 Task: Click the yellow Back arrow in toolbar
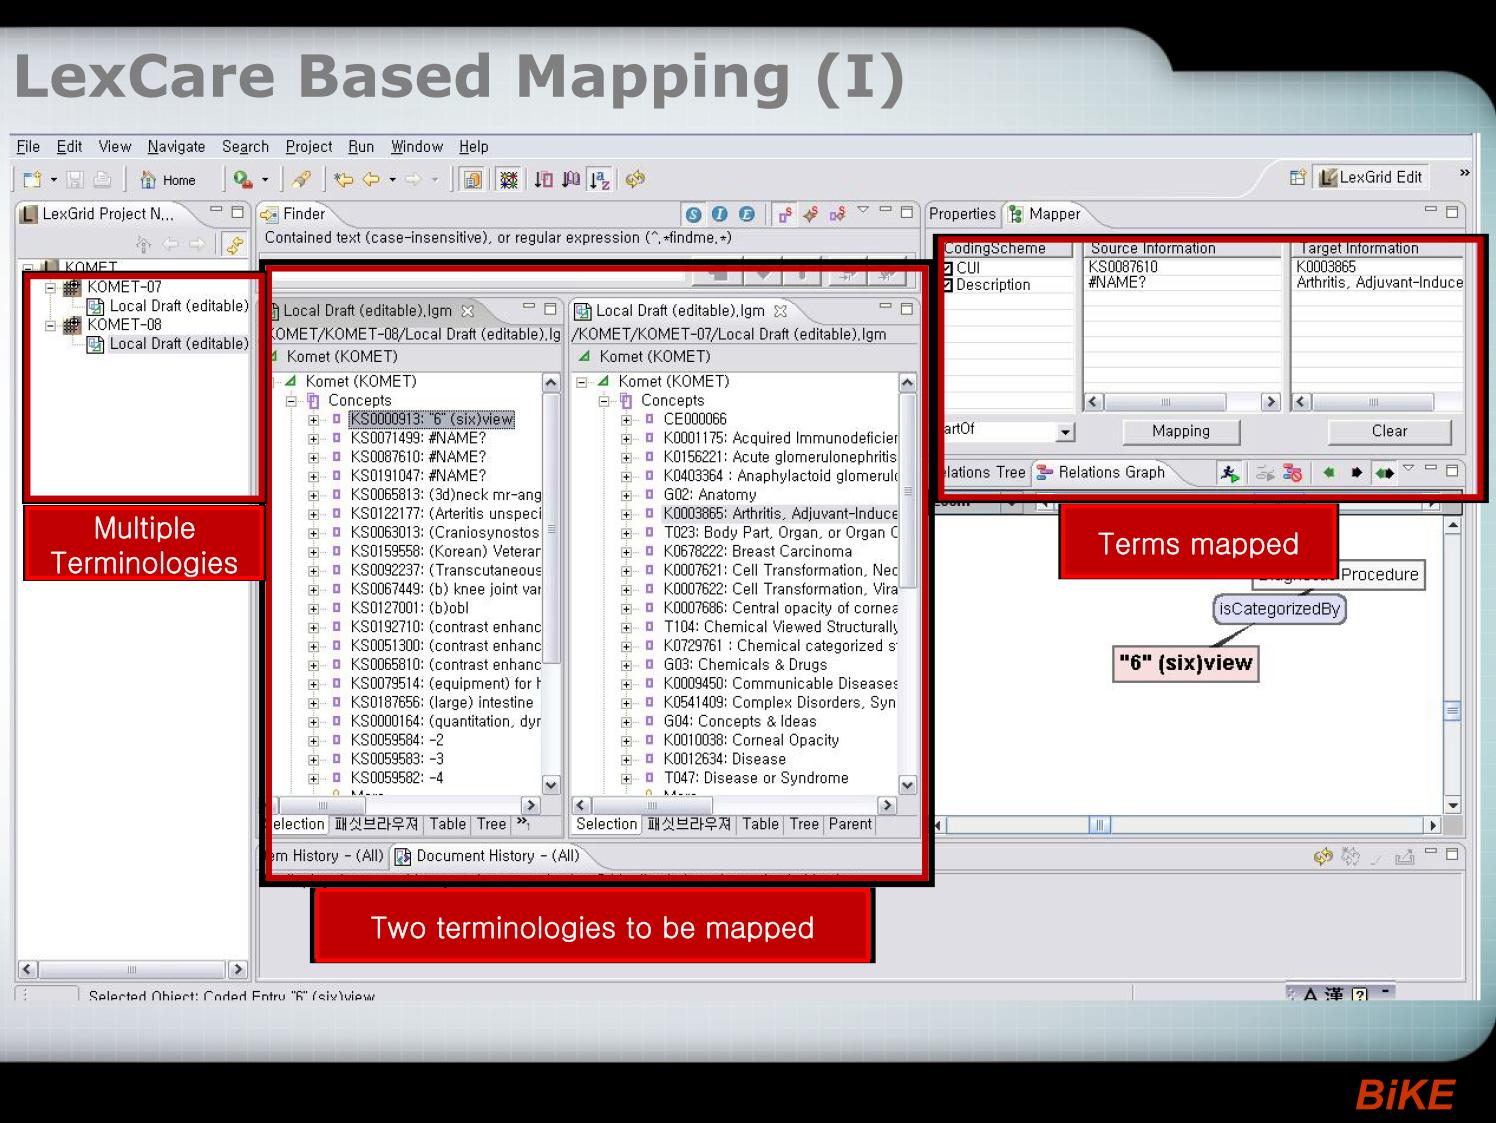pos(371,180)
